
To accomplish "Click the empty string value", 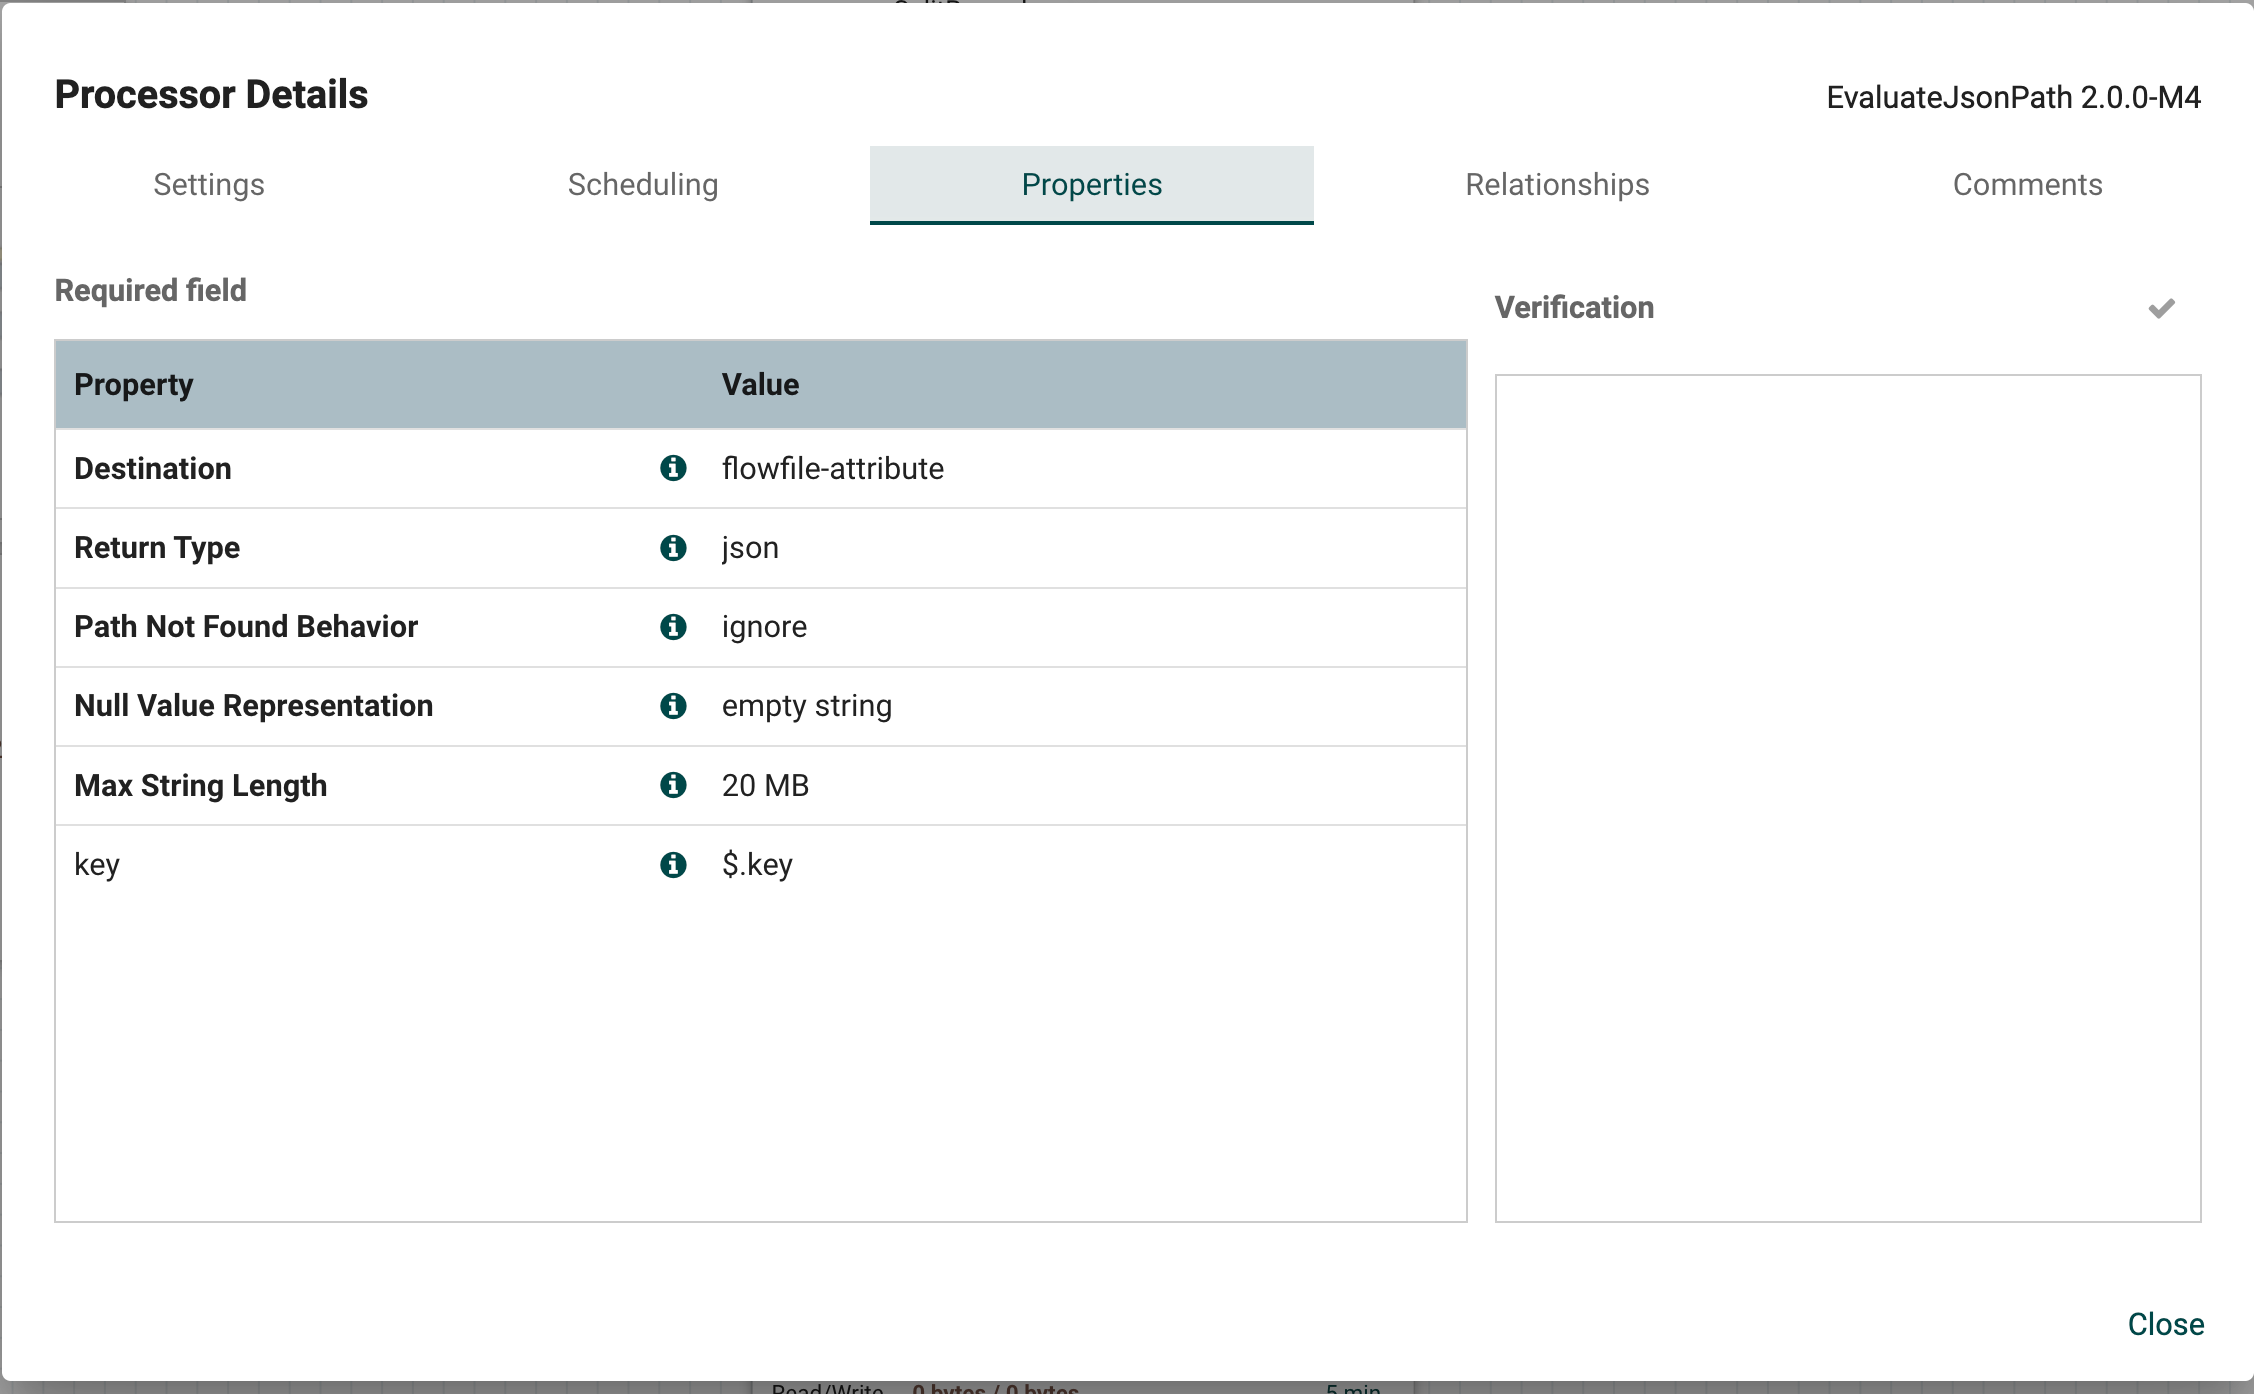I will 806,706.
